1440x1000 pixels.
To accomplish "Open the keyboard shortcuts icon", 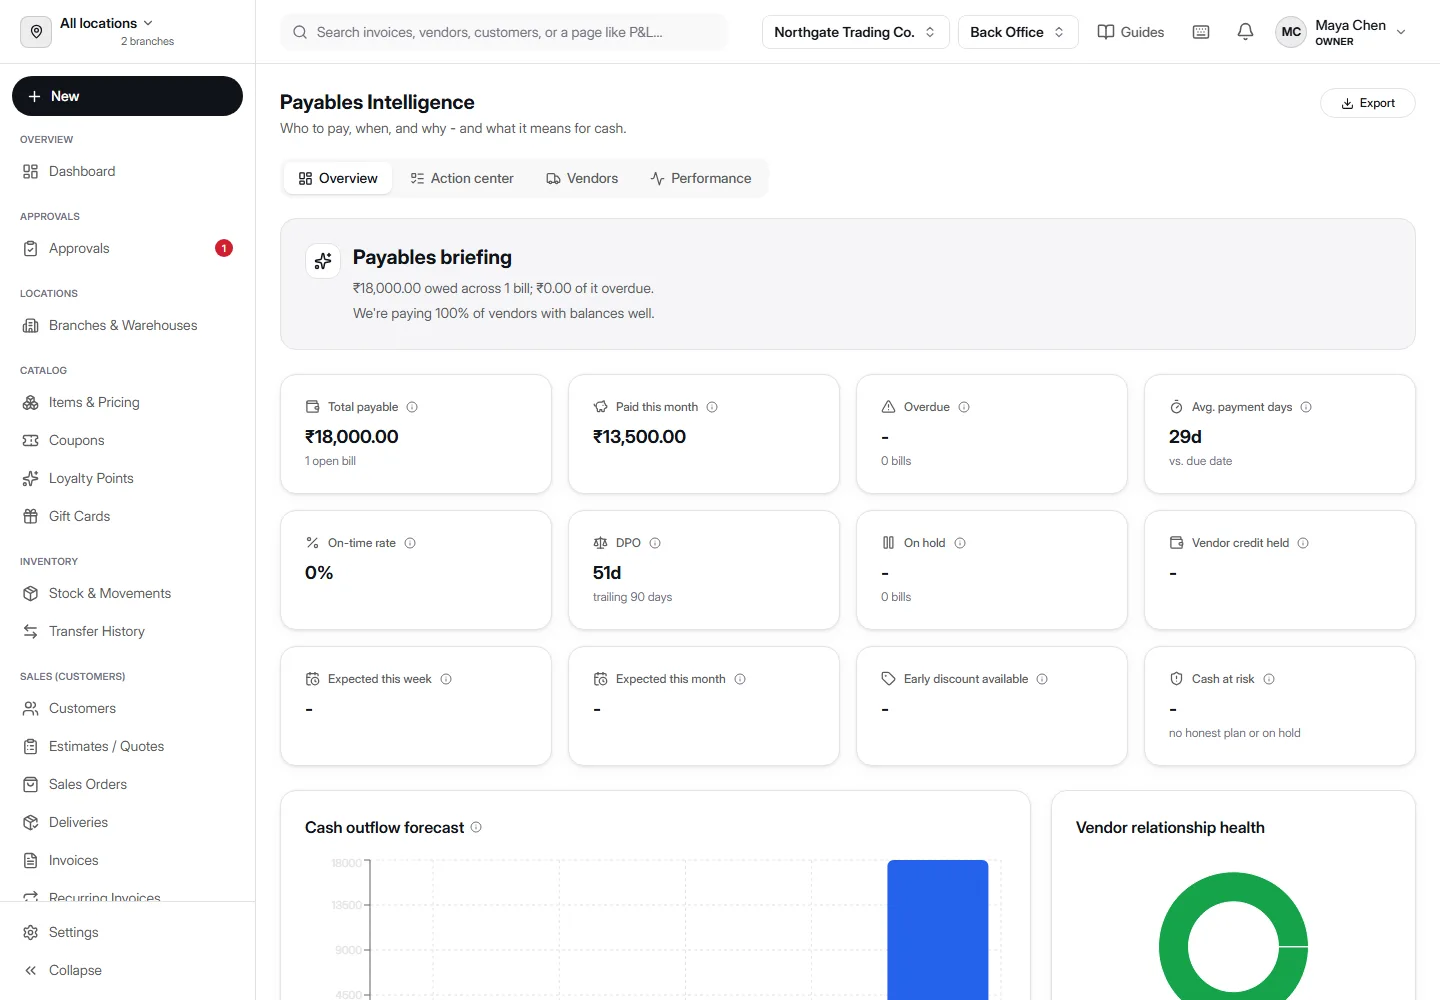I will [x=1201, y=32].
